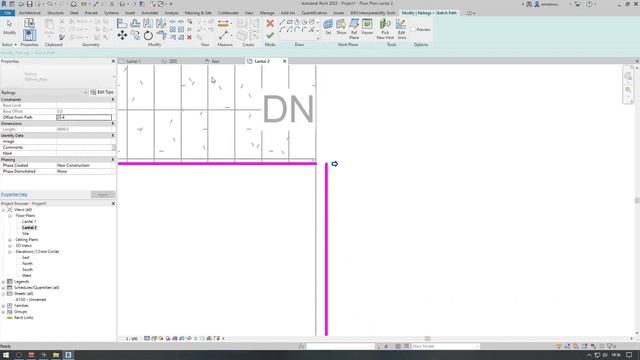Flip railing direction with blue arrow control
640x360 pixels.
[335, 164]
